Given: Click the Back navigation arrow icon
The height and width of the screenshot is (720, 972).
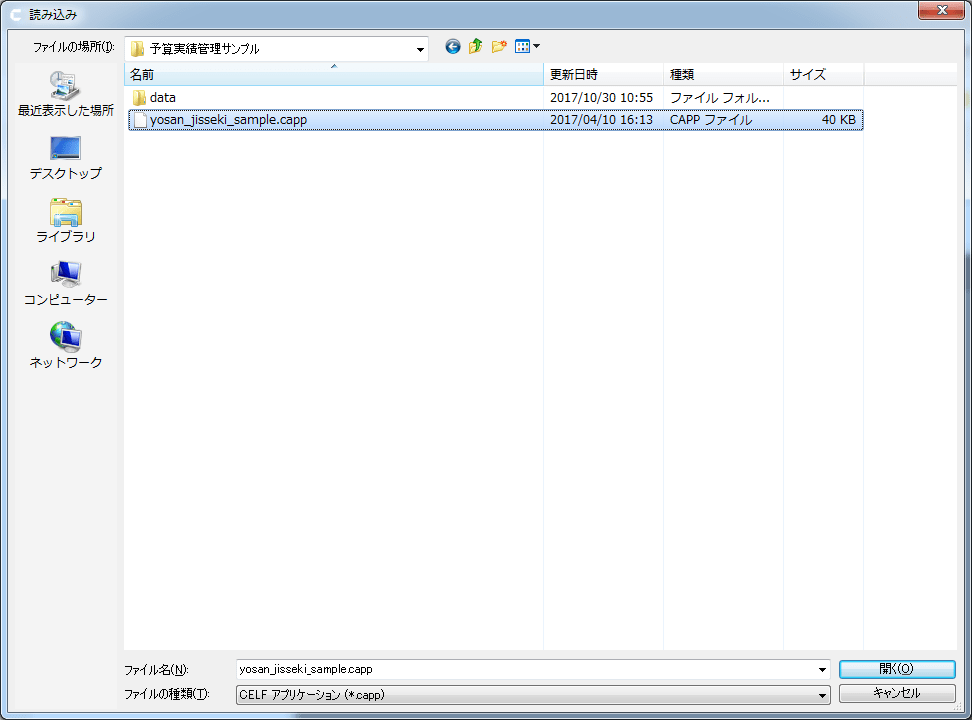Looking at the screenshot, I should pyautogui.click(x=453, y=47).
